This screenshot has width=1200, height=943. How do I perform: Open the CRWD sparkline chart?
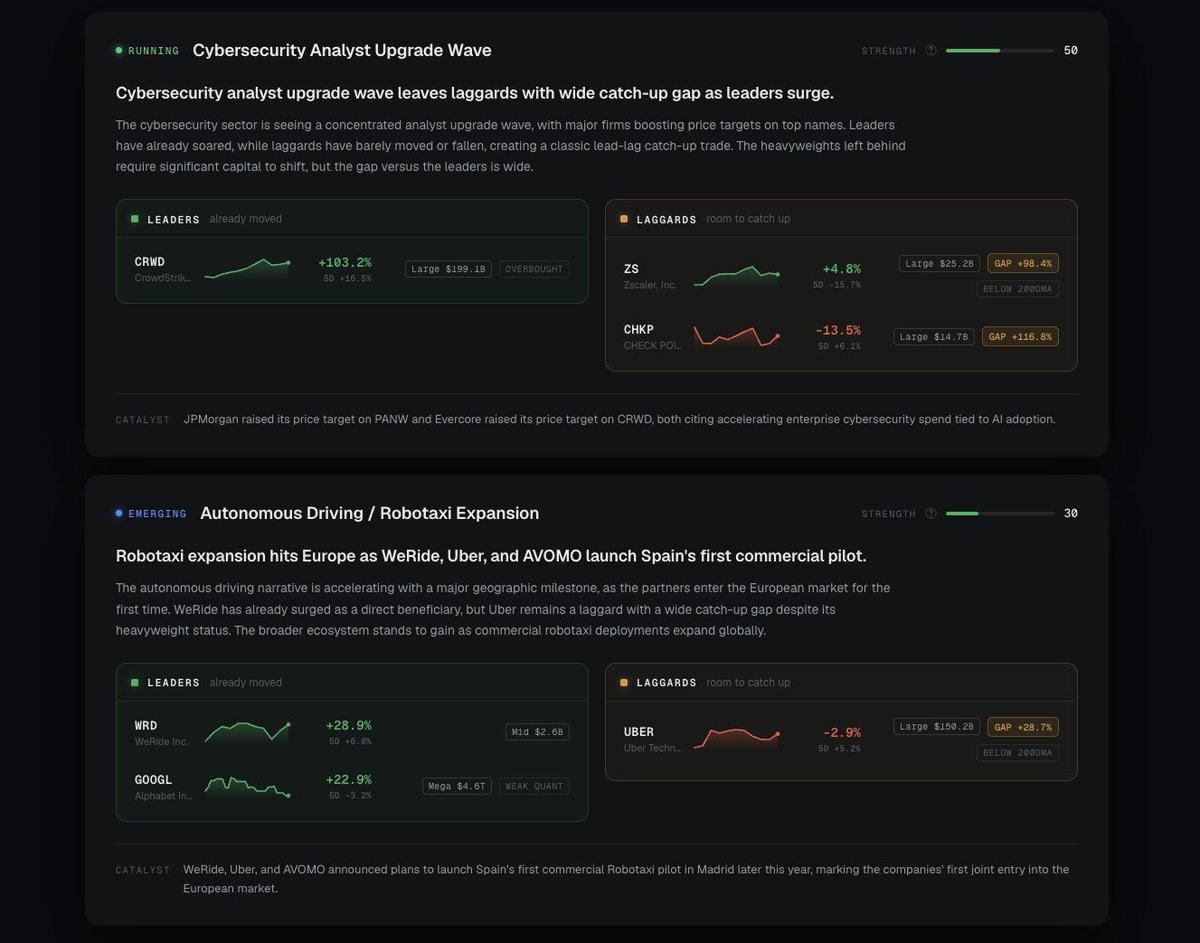(x=247, y=268)
